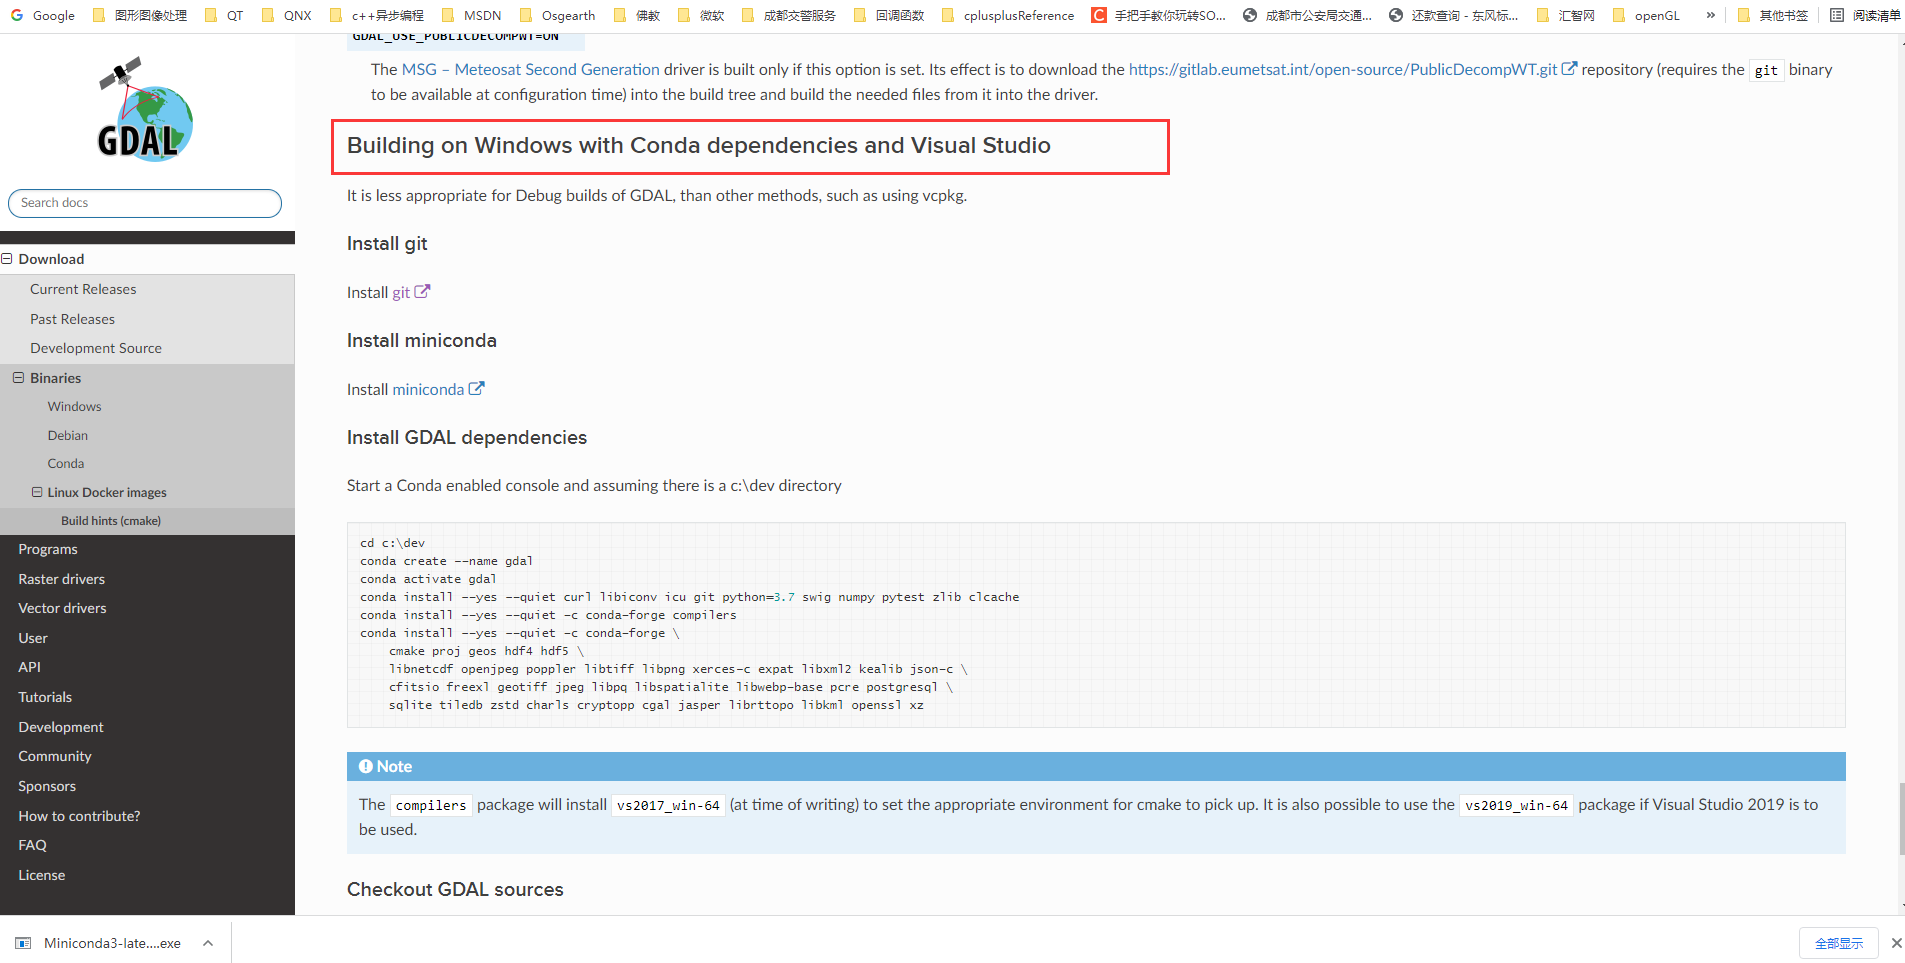This screenshot has width=1905, height=963.
Task: Open the MSDN bookmark folder
Action: 471,15
